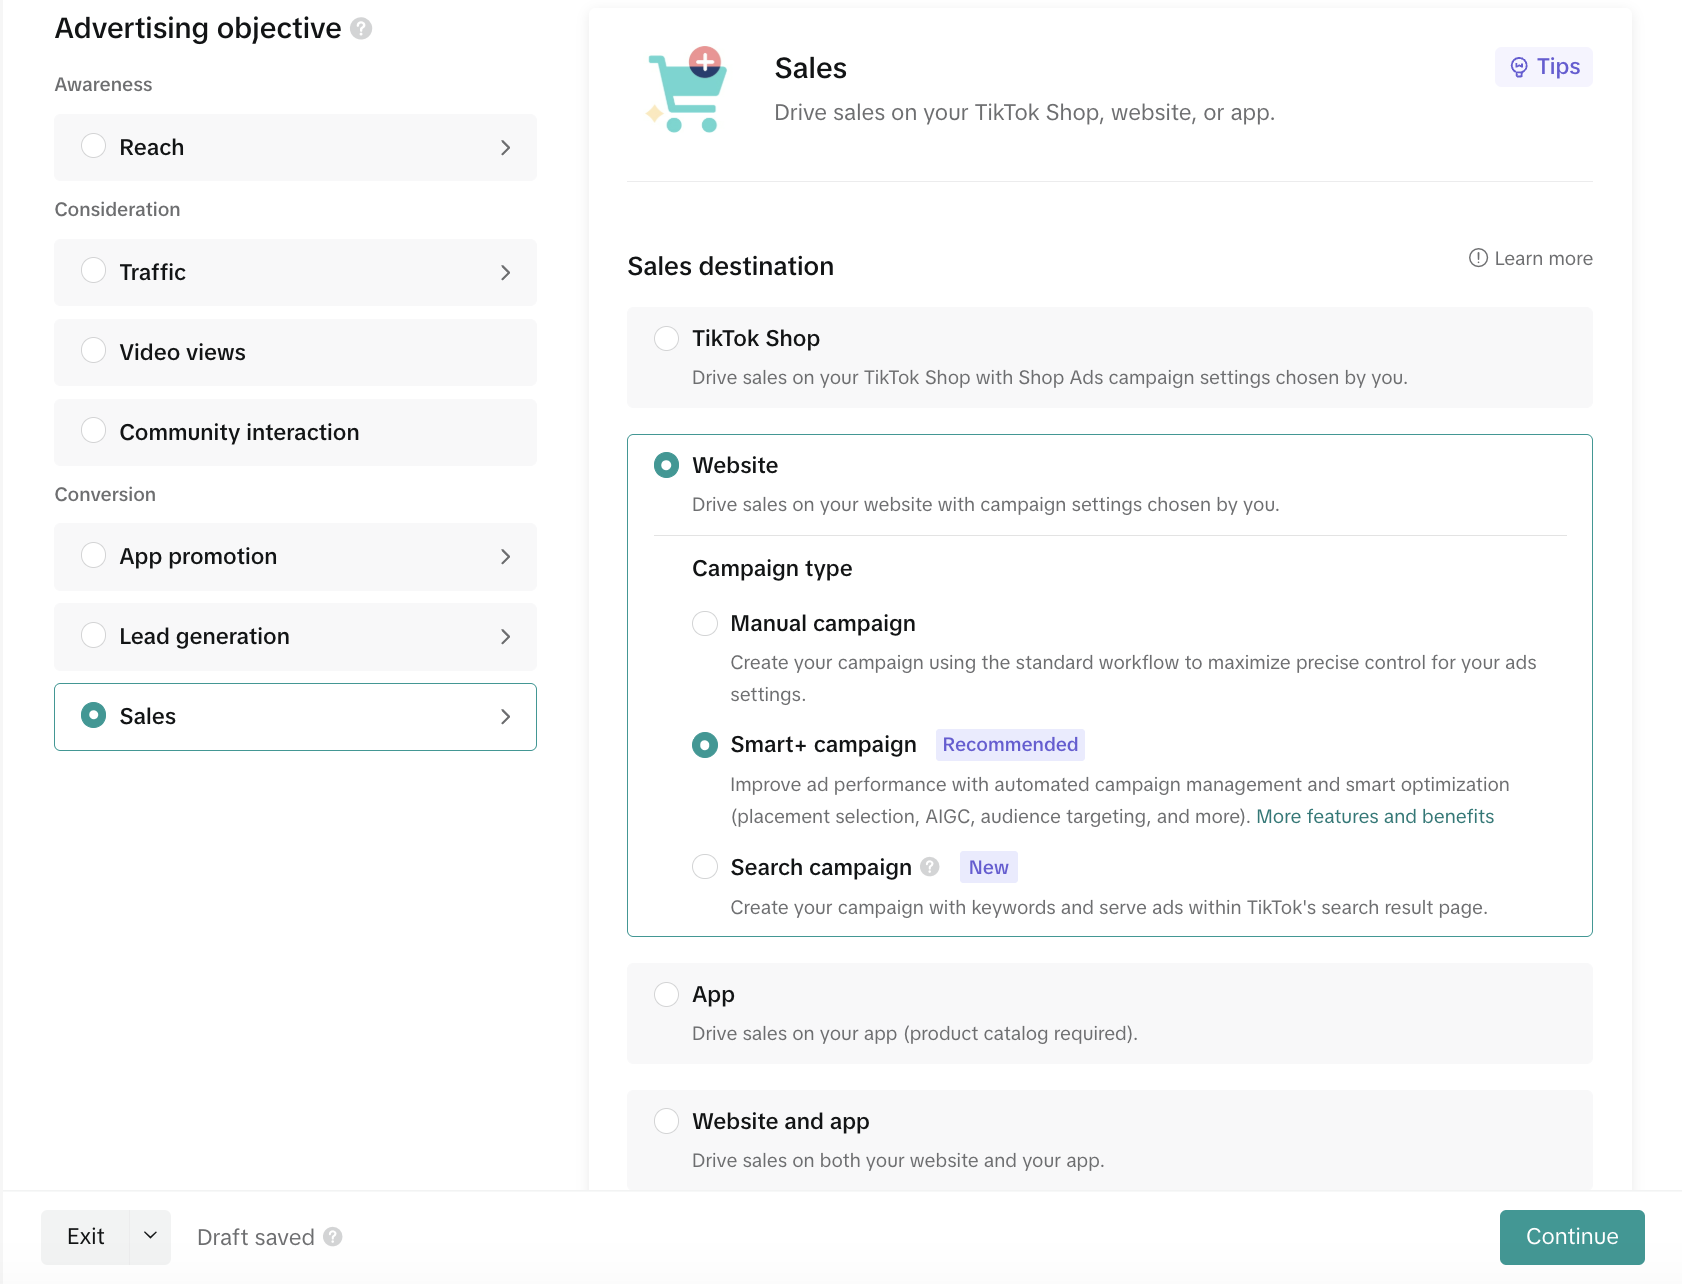Select the TikTok Shop sales destination
Viewport: 1682px width, 1284px height.
point(1109,357)
